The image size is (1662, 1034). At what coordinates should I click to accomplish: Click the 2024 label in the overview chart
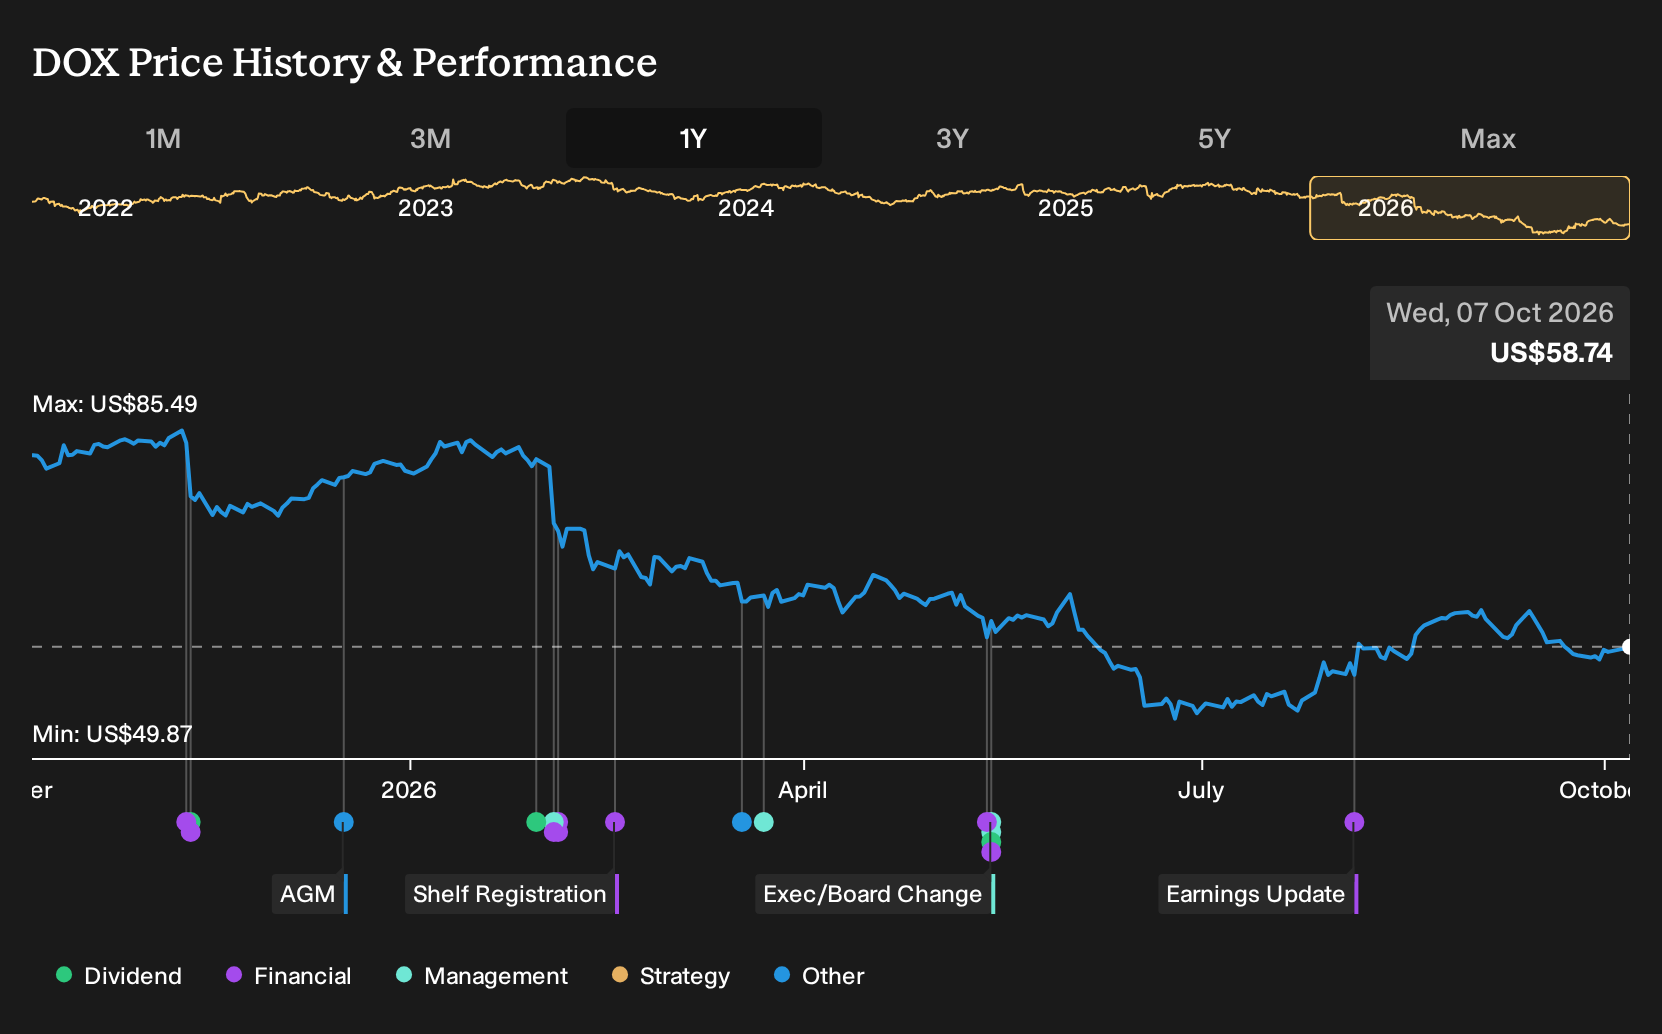745,208
